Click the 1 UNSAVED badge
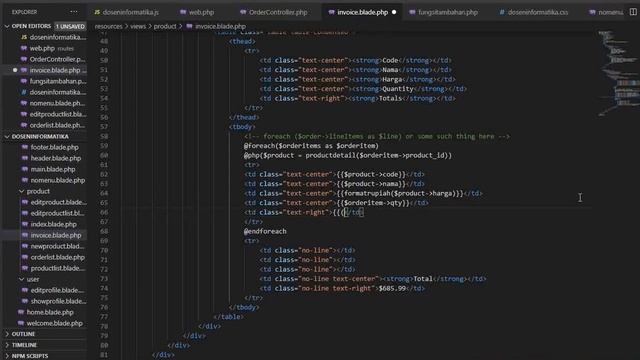This screenshot has height=360, width=640. (70, 26)
